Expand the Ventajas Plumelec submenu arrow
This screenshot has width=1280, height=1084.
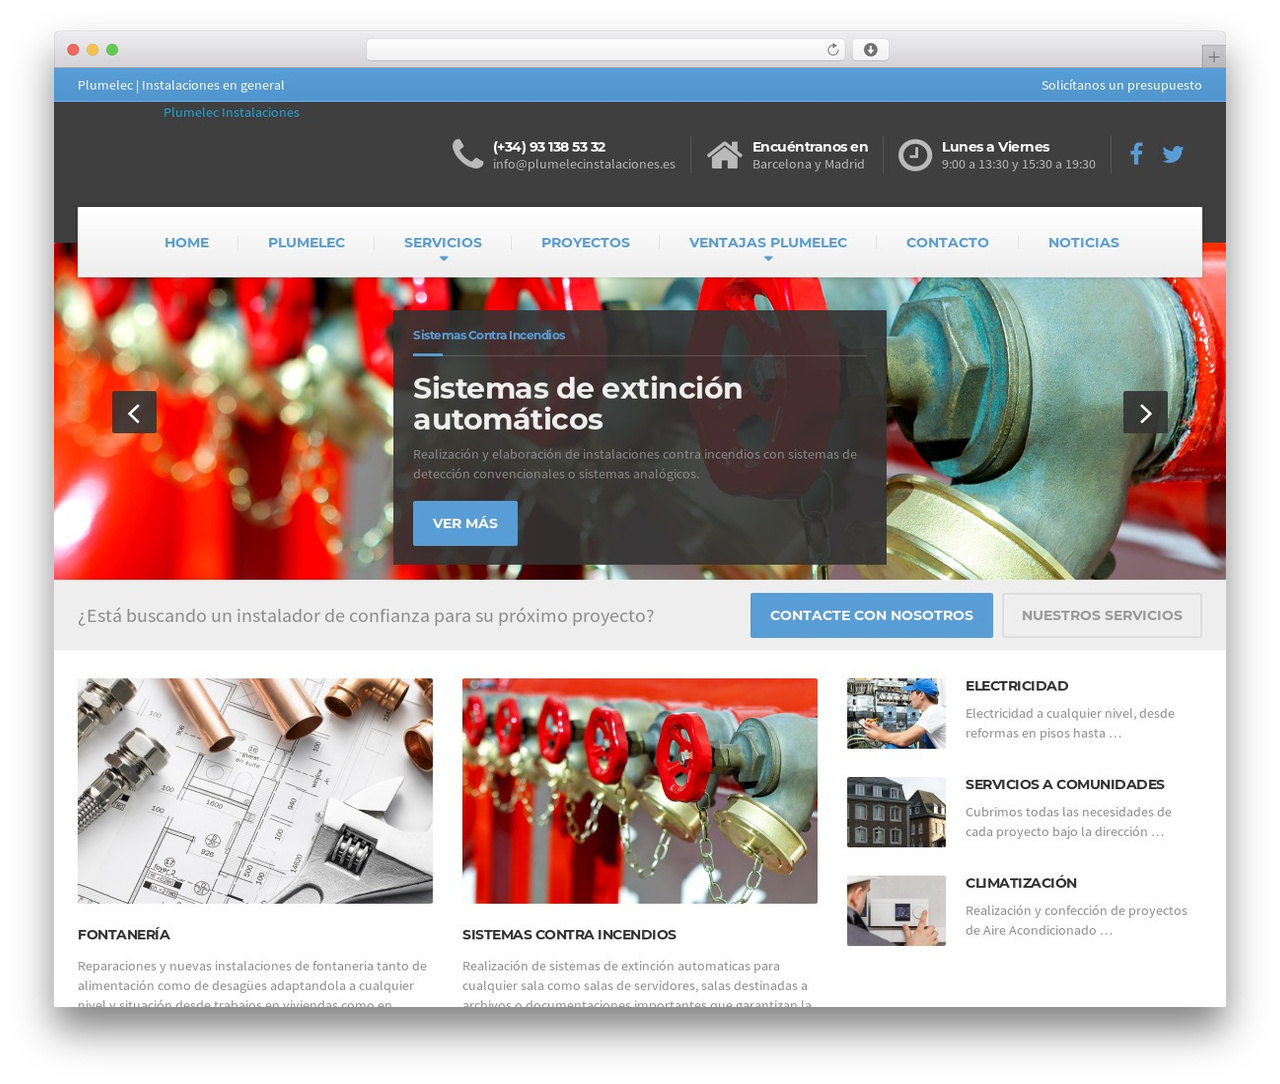click(x=768, y=259)
